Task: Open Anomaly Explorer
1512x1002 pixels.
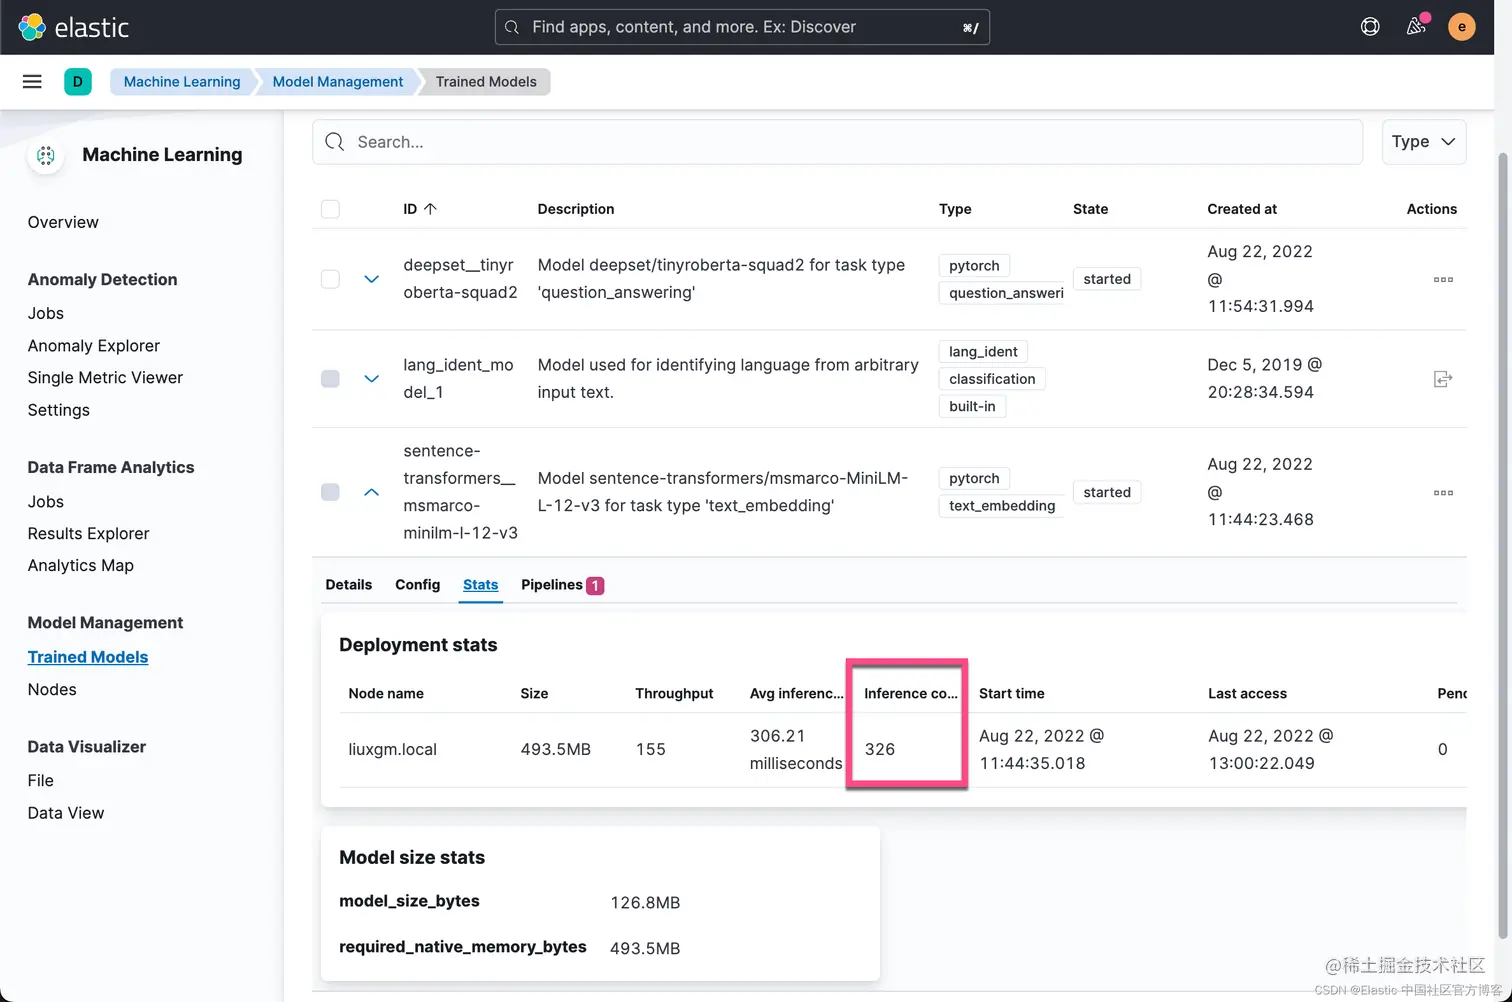Action: click(x=94, y=346)
